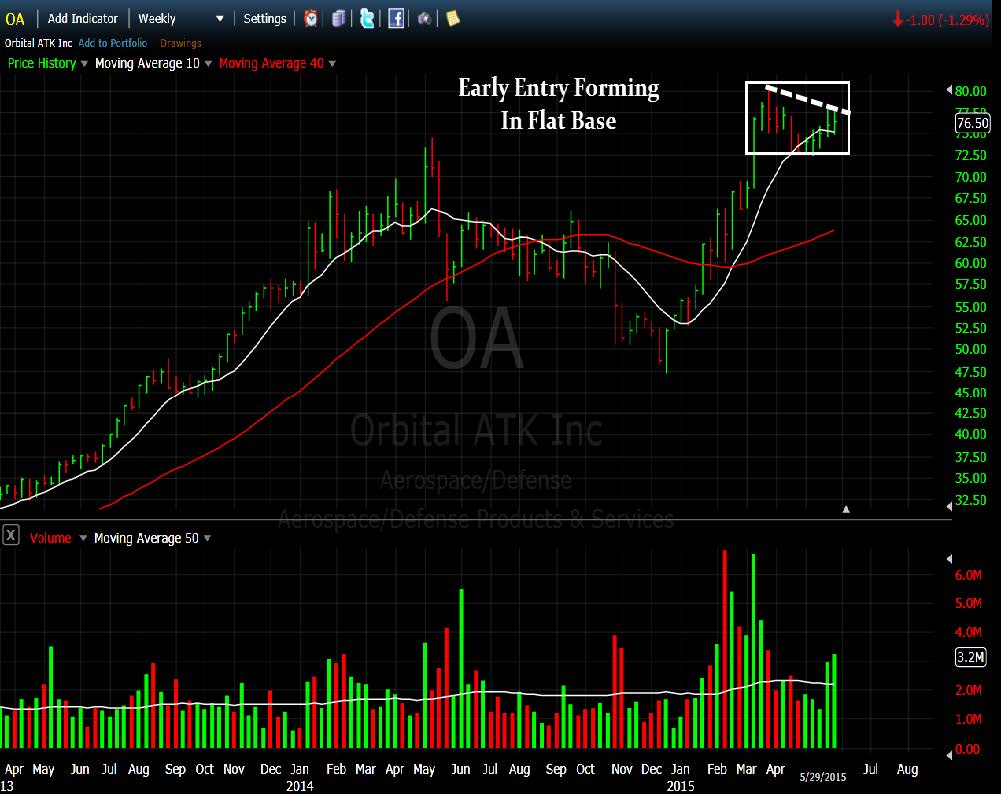The width and height of the screenshot is (1001, 794).
Task: Click arrow beside 32.50 on price axis
Action: 949,506
